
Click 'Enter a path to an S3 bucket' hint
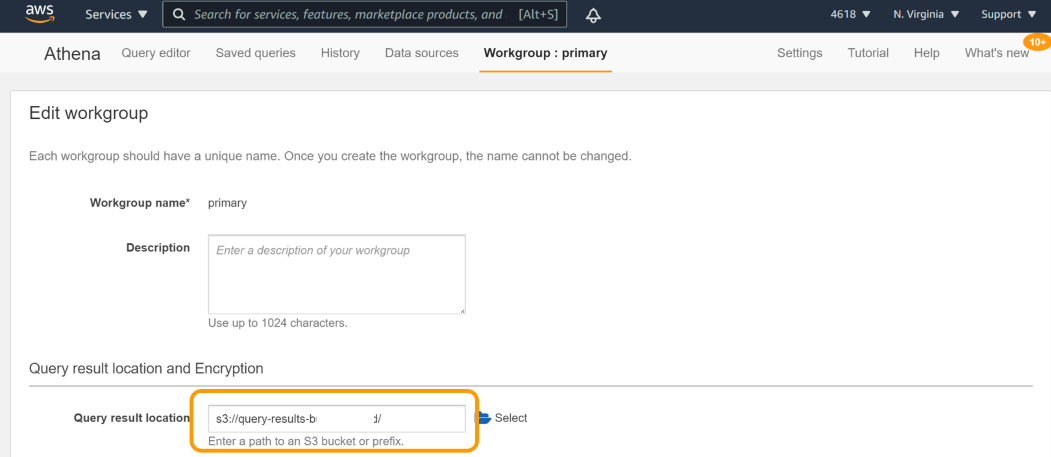tap(306, 442)
